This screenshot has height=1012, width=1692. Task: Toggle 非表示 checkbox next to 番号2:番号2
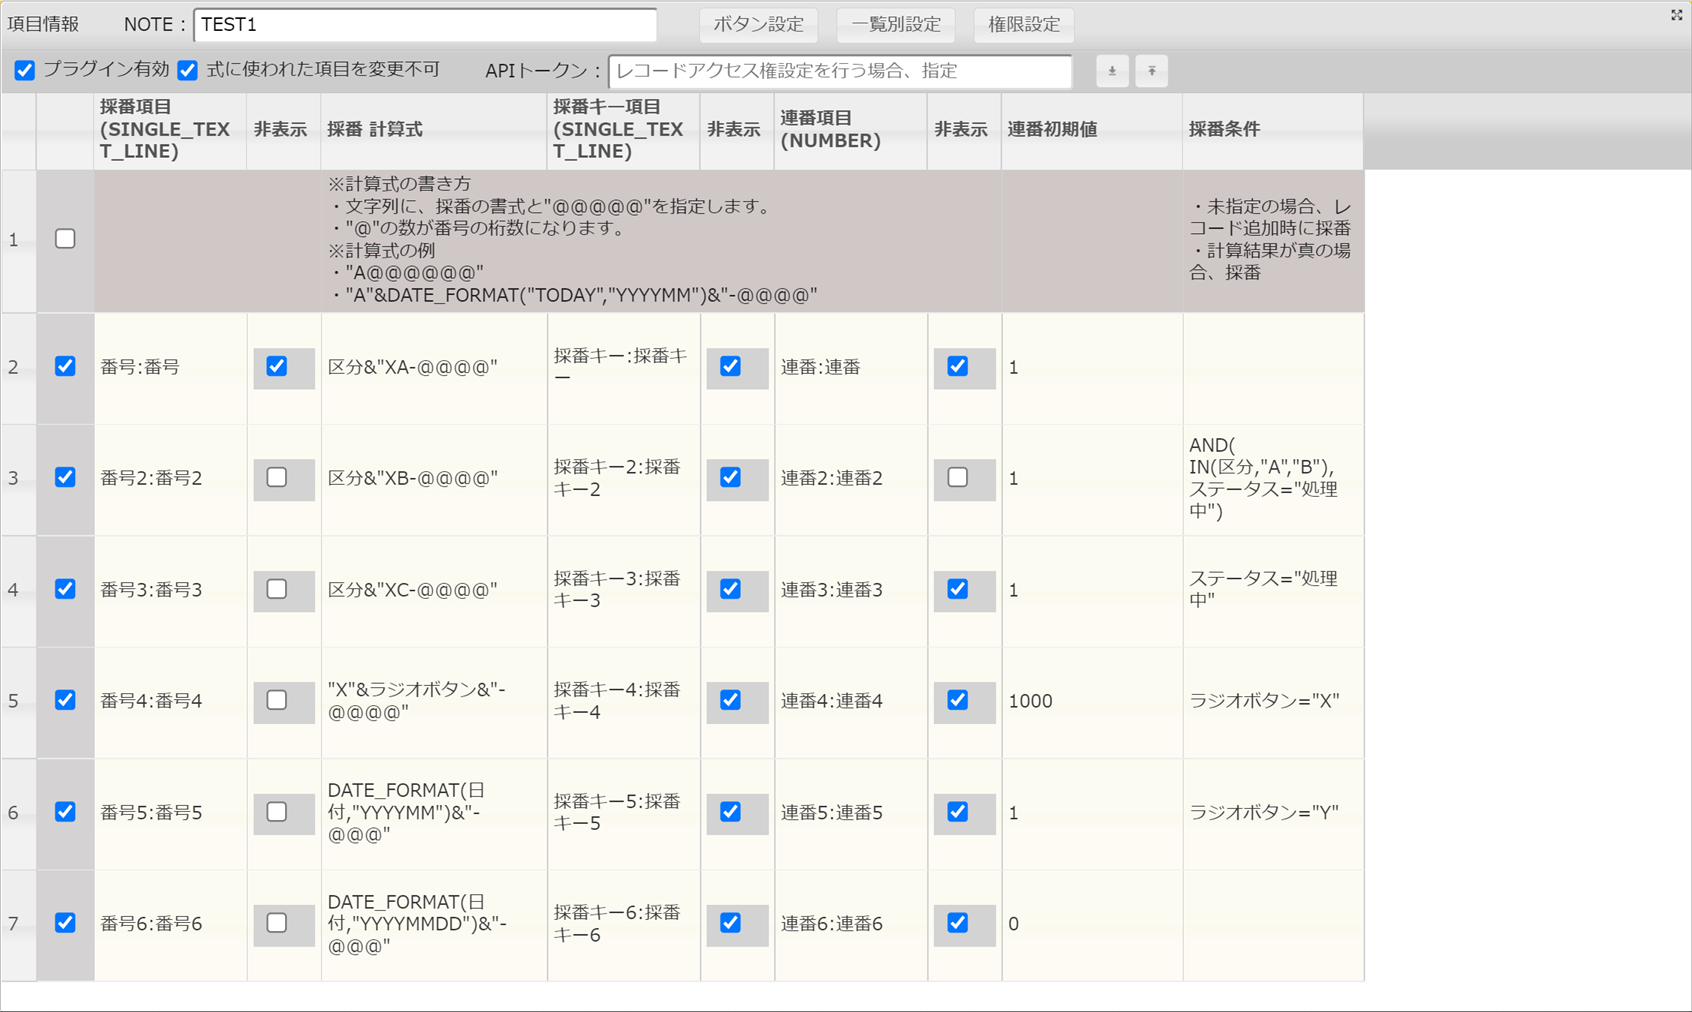point(277,478)
